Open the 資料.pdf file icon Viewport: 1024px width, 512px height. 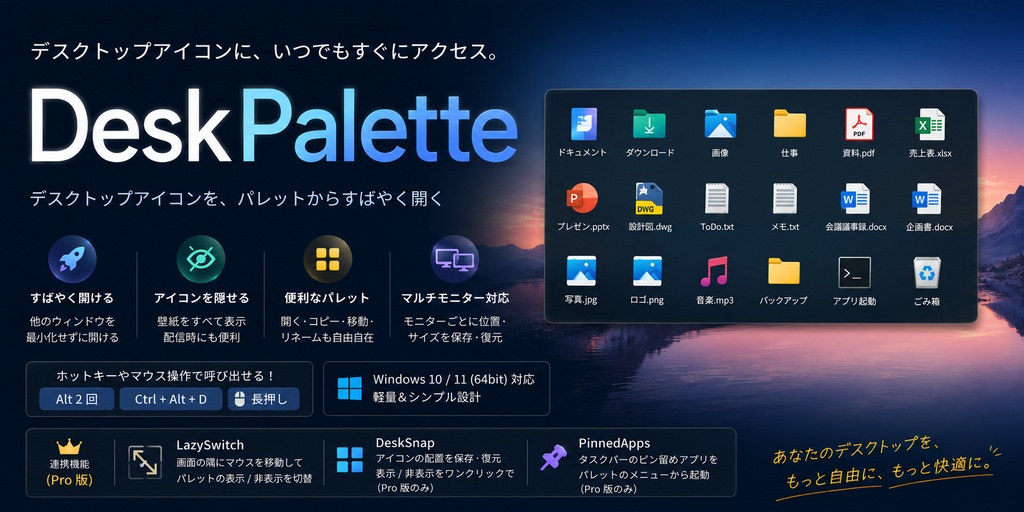tap(859, 124)
